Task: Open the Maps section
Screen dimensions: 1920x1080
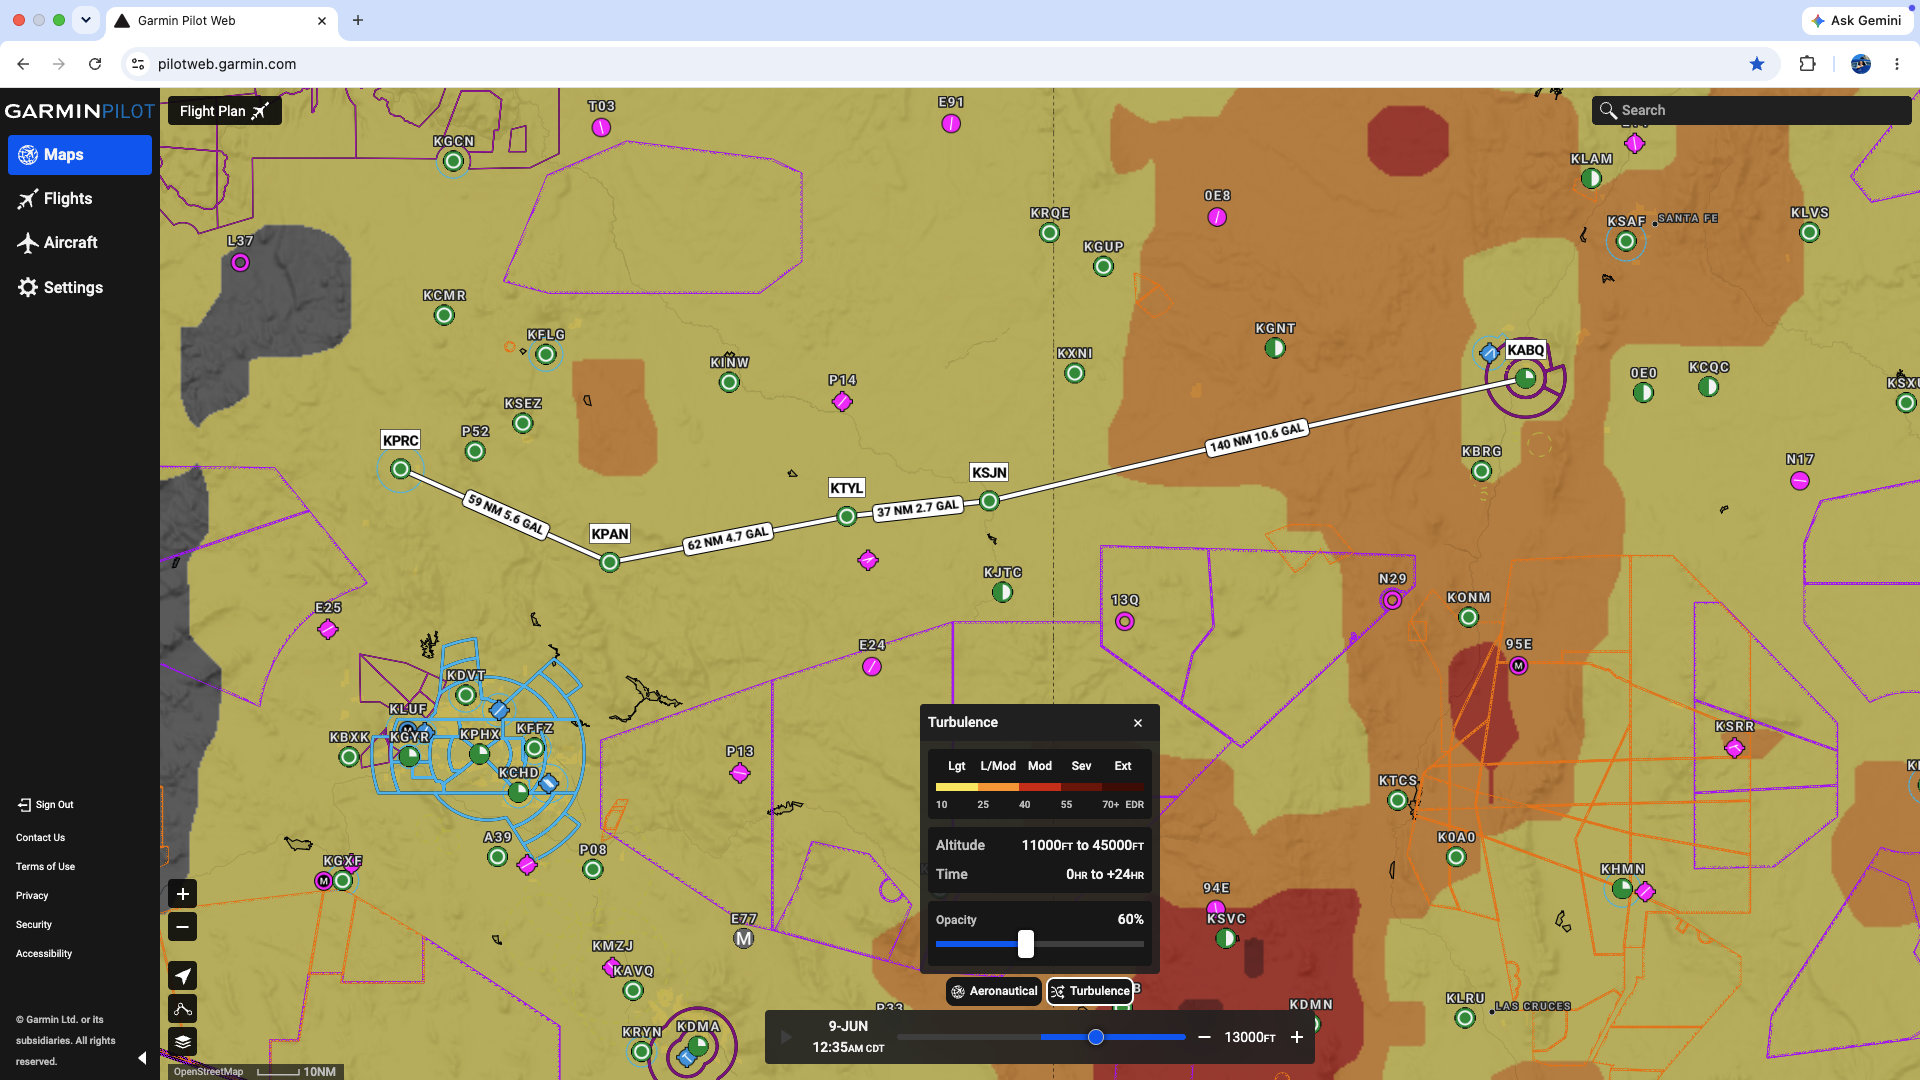Action: tap(80, 155)
